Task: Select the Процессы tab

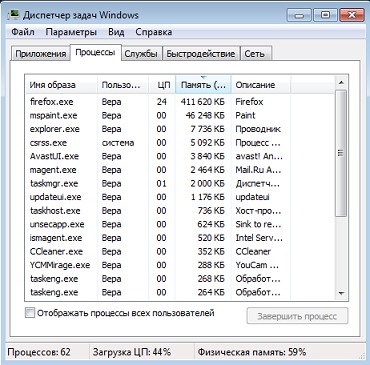Action: point(95,53)
